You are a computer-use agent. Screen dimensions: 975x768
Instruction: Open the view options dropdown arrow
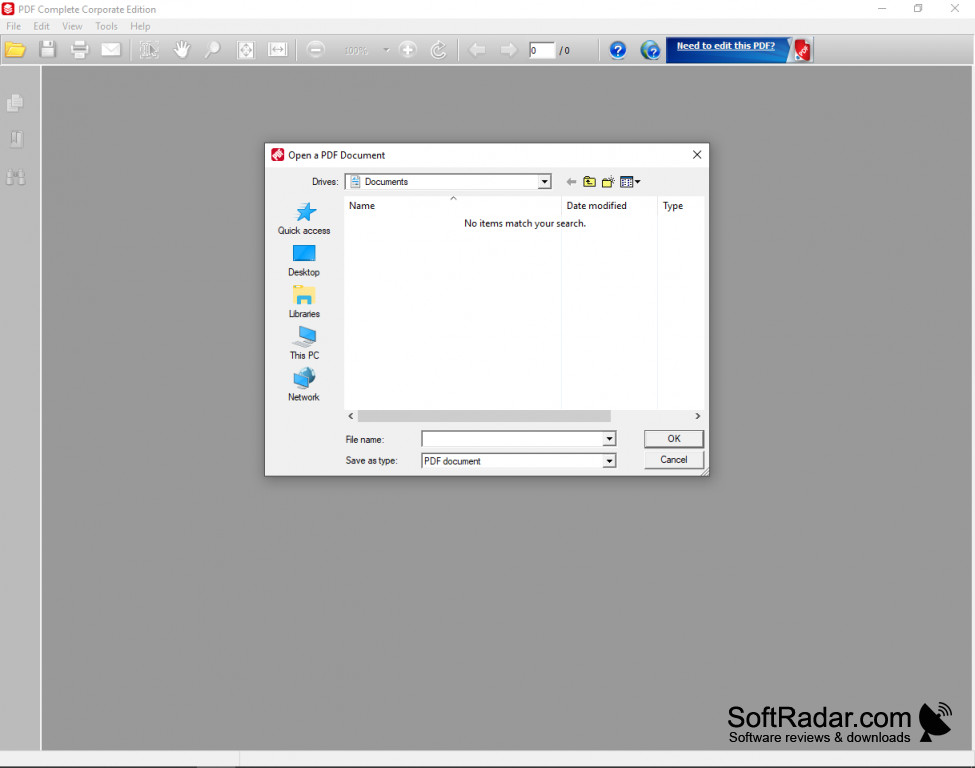coord(638,181)
